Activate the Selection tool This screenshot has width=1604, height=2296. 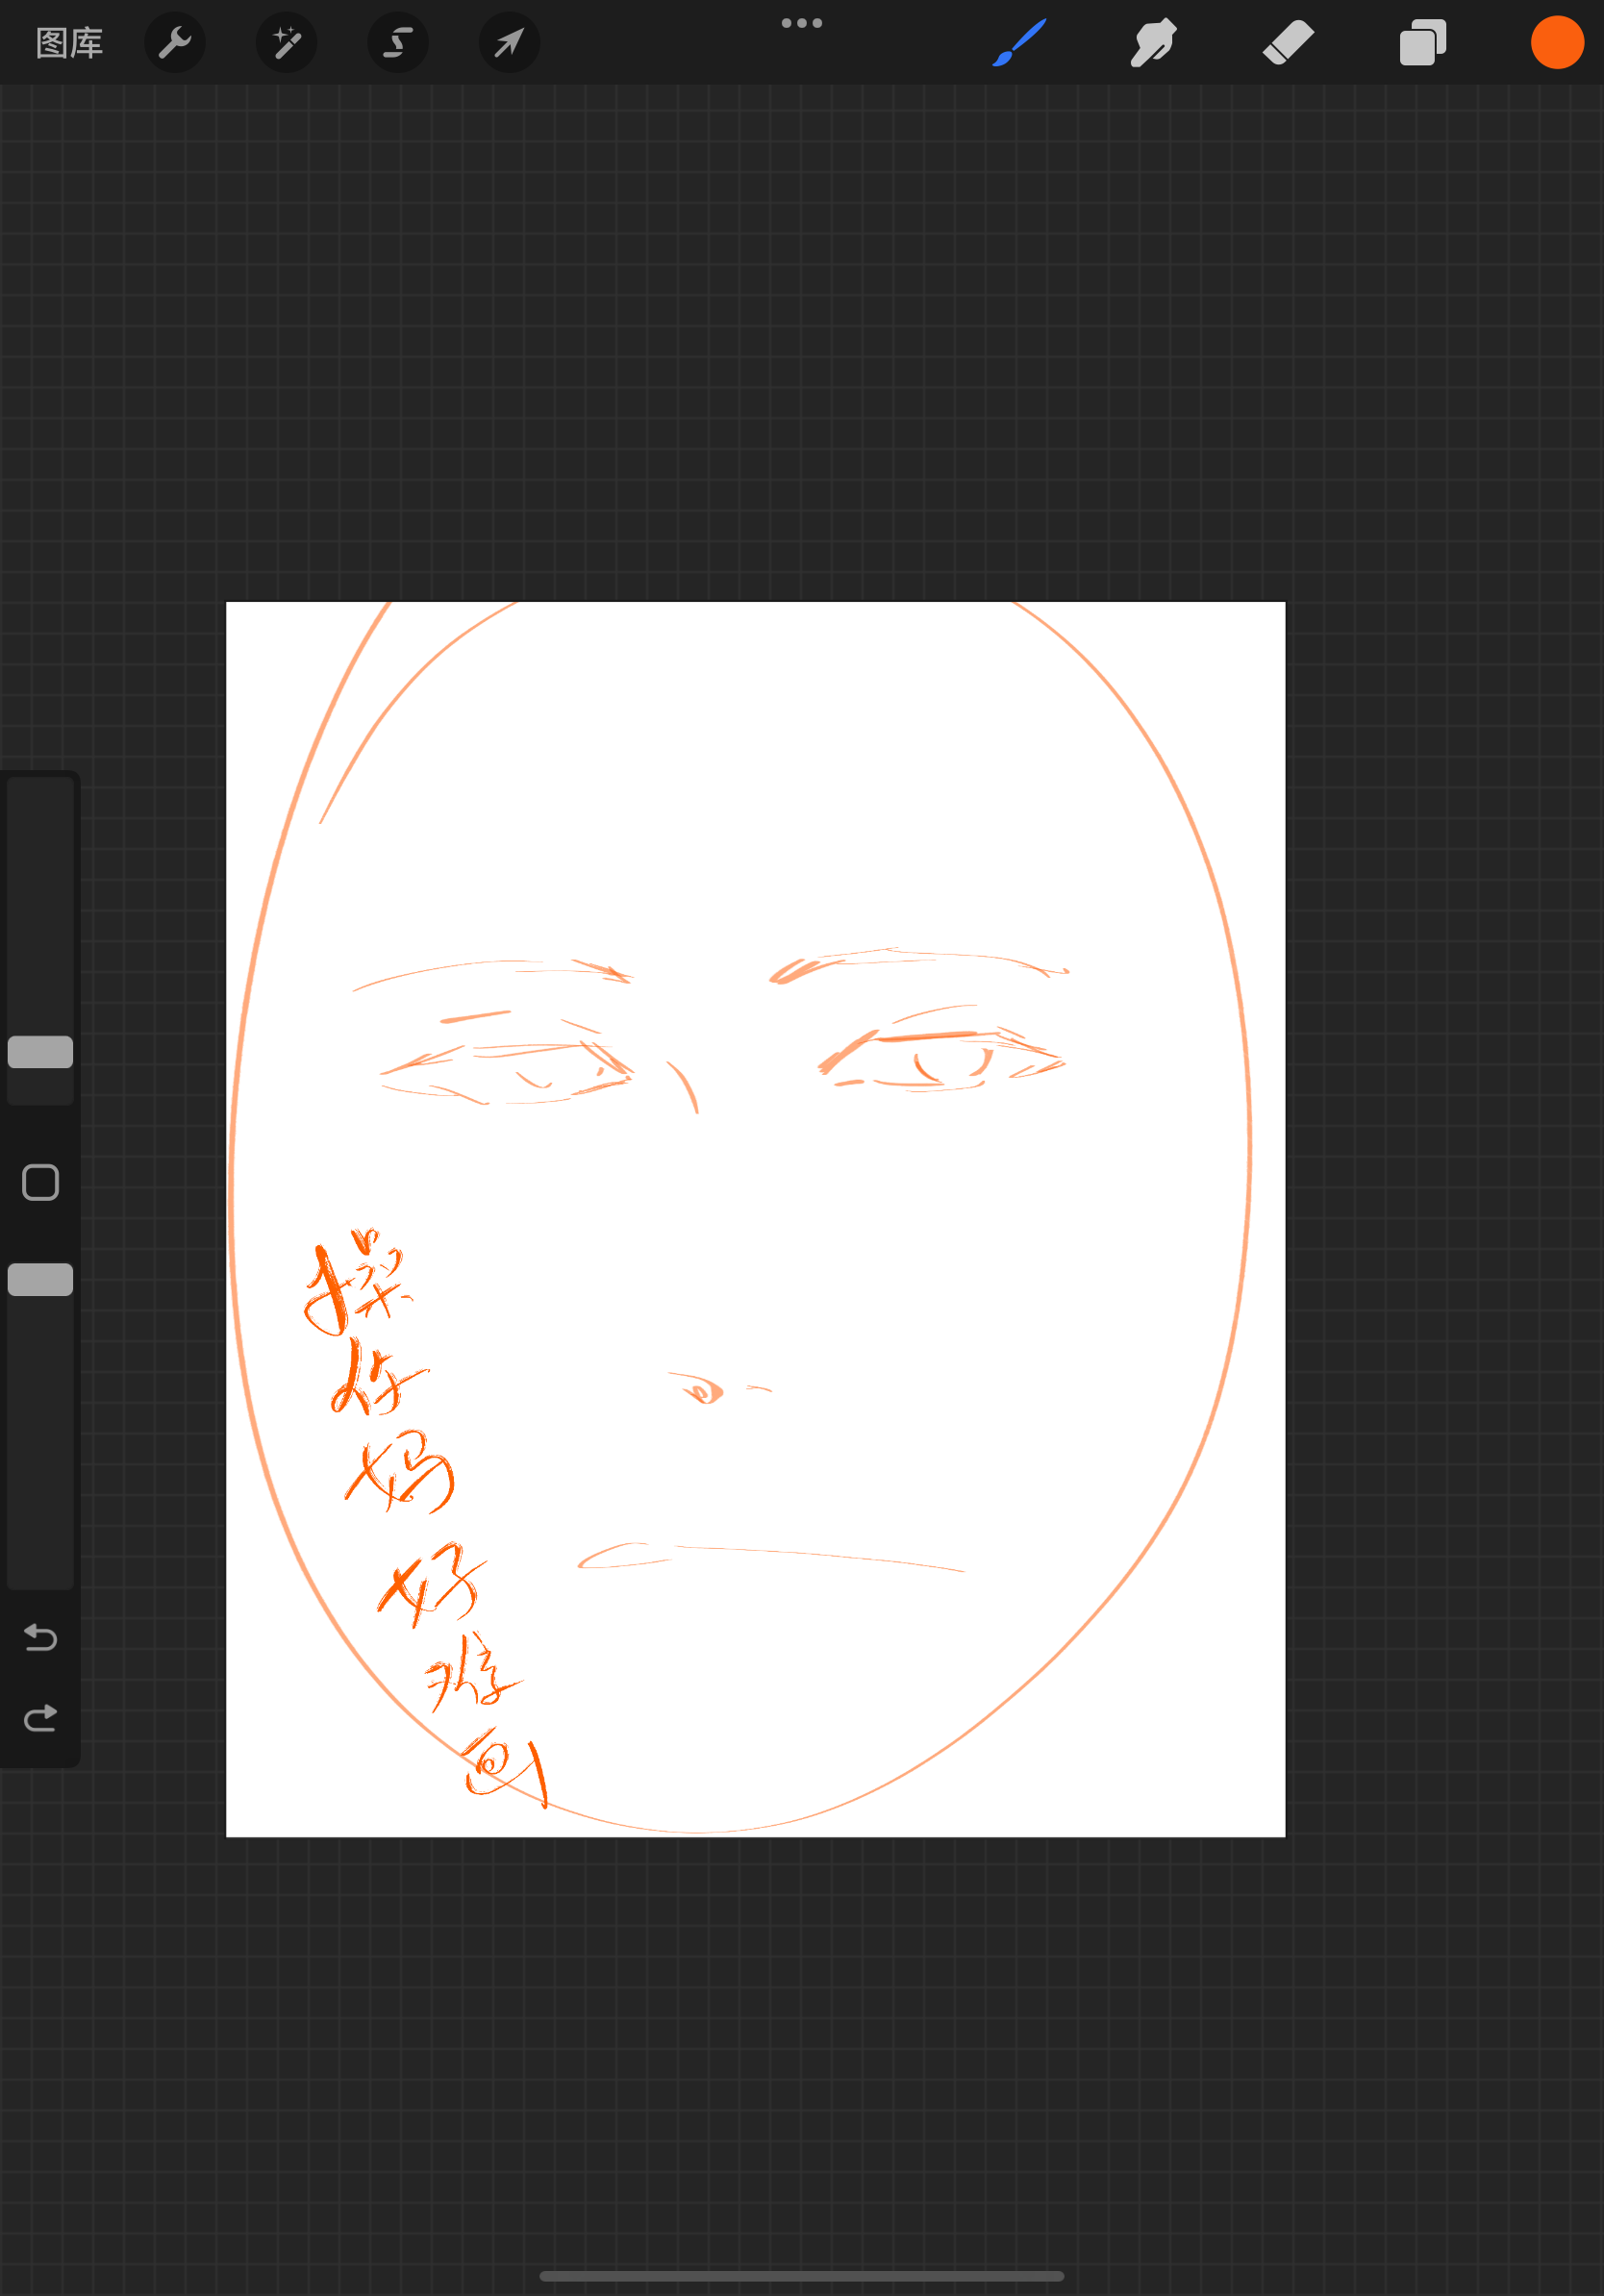tap(398, 43)
